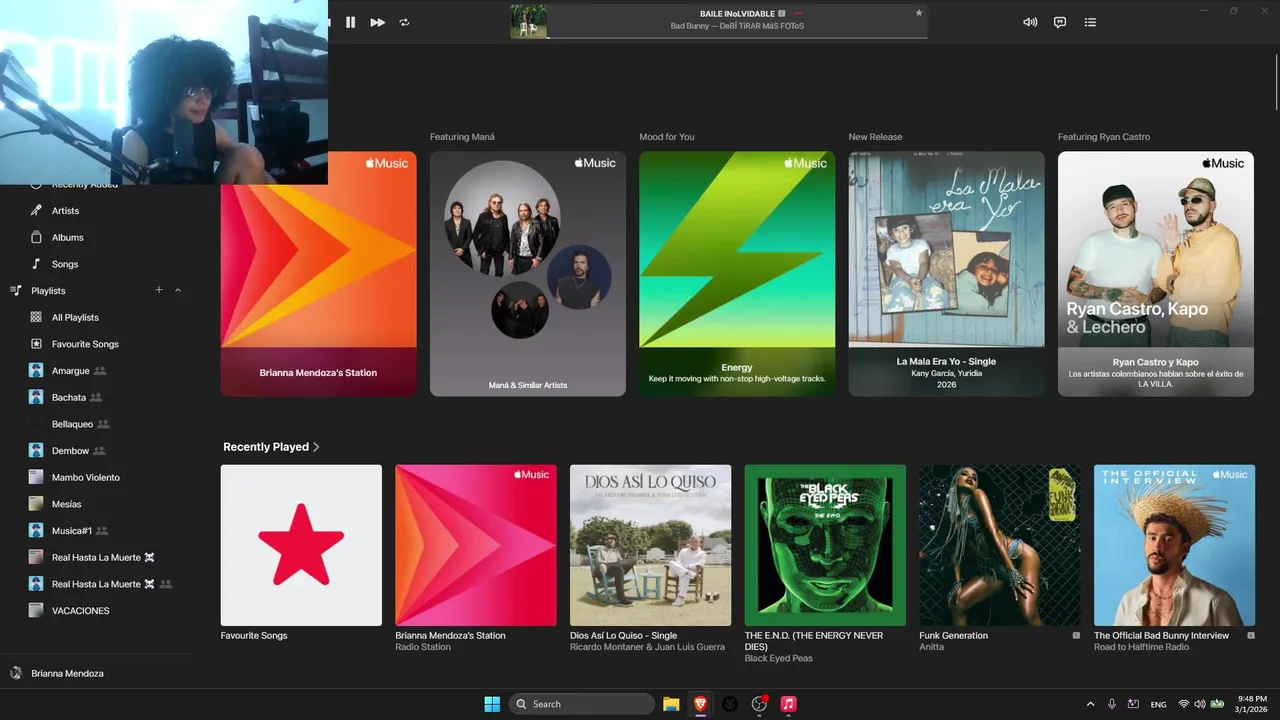Click the Black Eyed Peas artist link

click(779, 658)
